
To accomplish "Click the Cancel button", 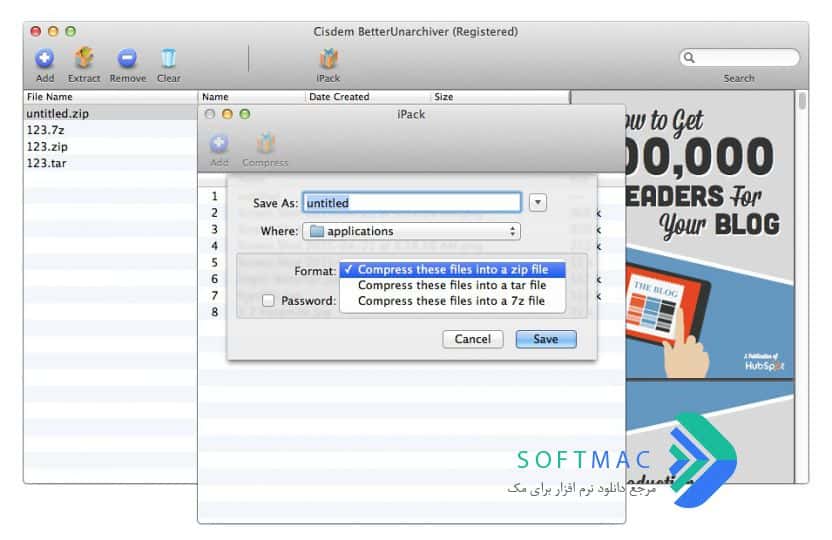I will pyautogui.click(x=472, y=339).
